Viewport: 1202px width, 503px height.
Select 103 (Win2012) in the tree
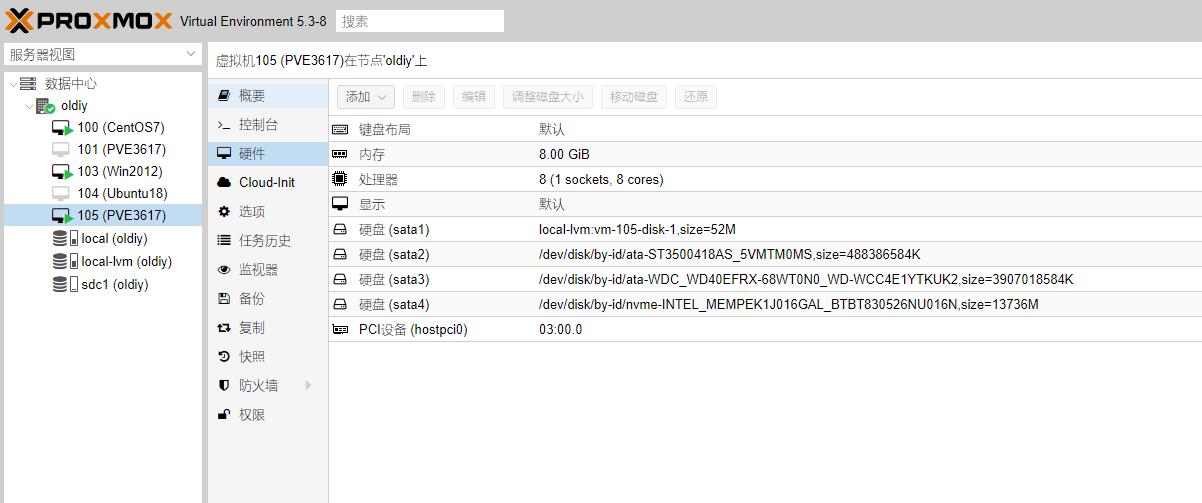[119, 172]
